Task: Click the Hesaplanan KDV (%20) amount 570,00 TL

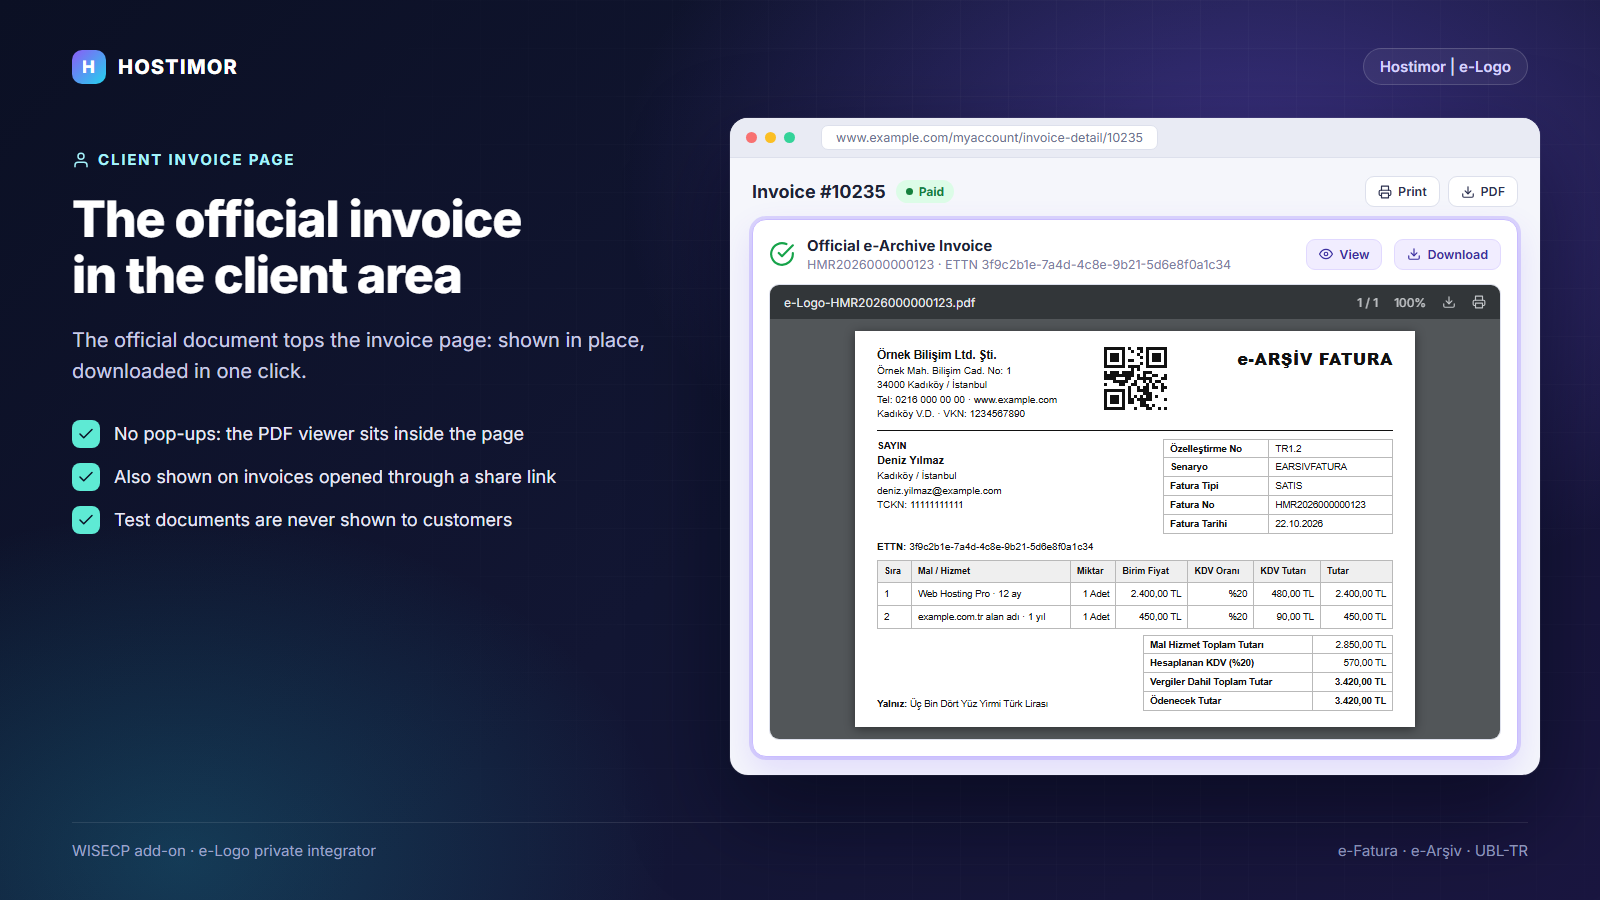Action: pyautogui.click(x=1364, y=663)
